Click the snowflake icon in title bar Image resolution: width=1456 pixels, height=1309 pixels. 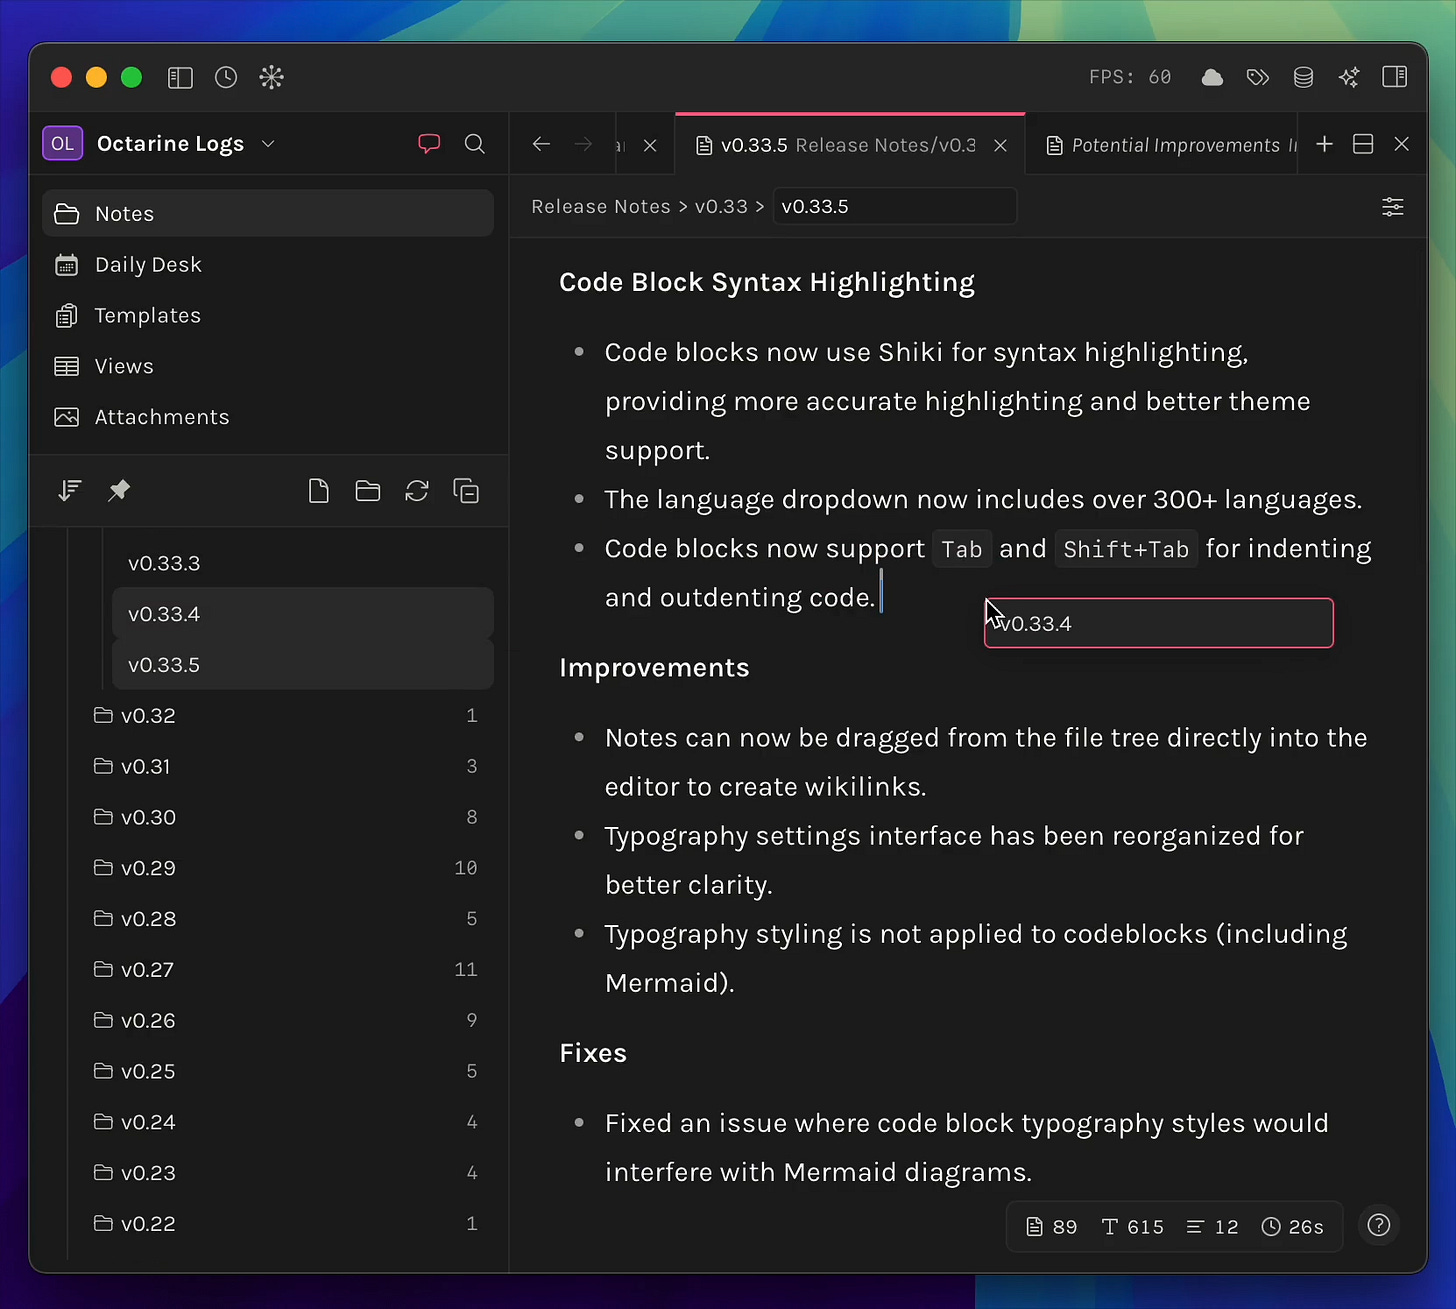[x=272, y=78]
